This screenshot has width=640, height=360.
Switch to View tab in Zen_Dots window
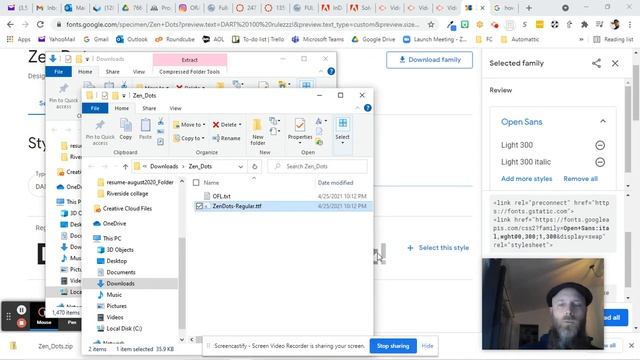tap(176, 108)
